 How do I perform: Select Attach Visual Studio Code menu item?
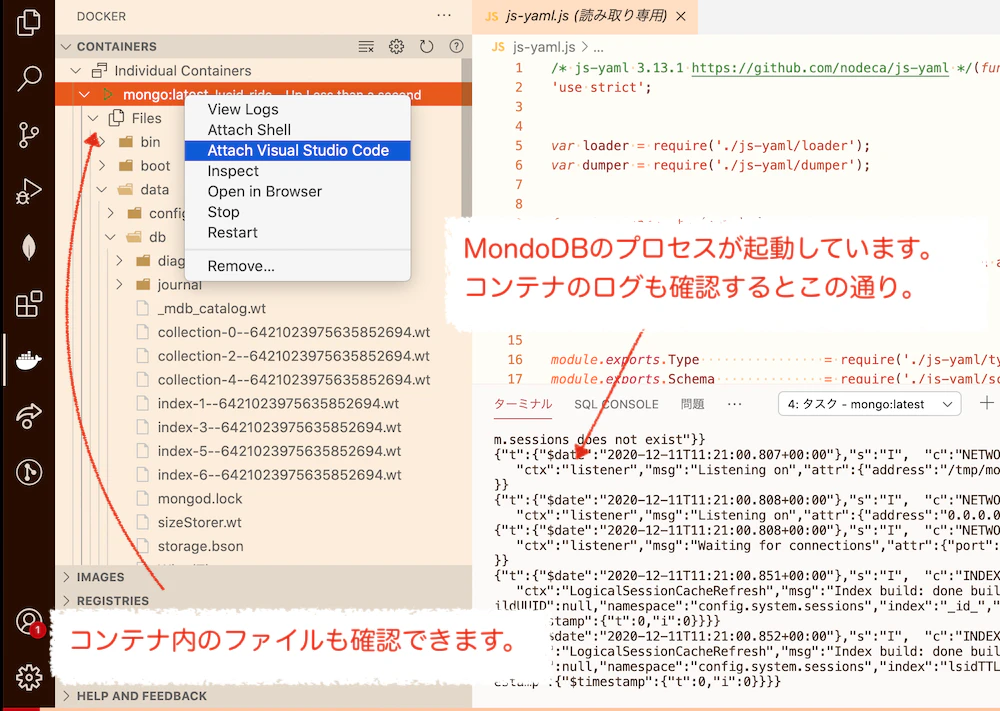click(x=297, y=150)
